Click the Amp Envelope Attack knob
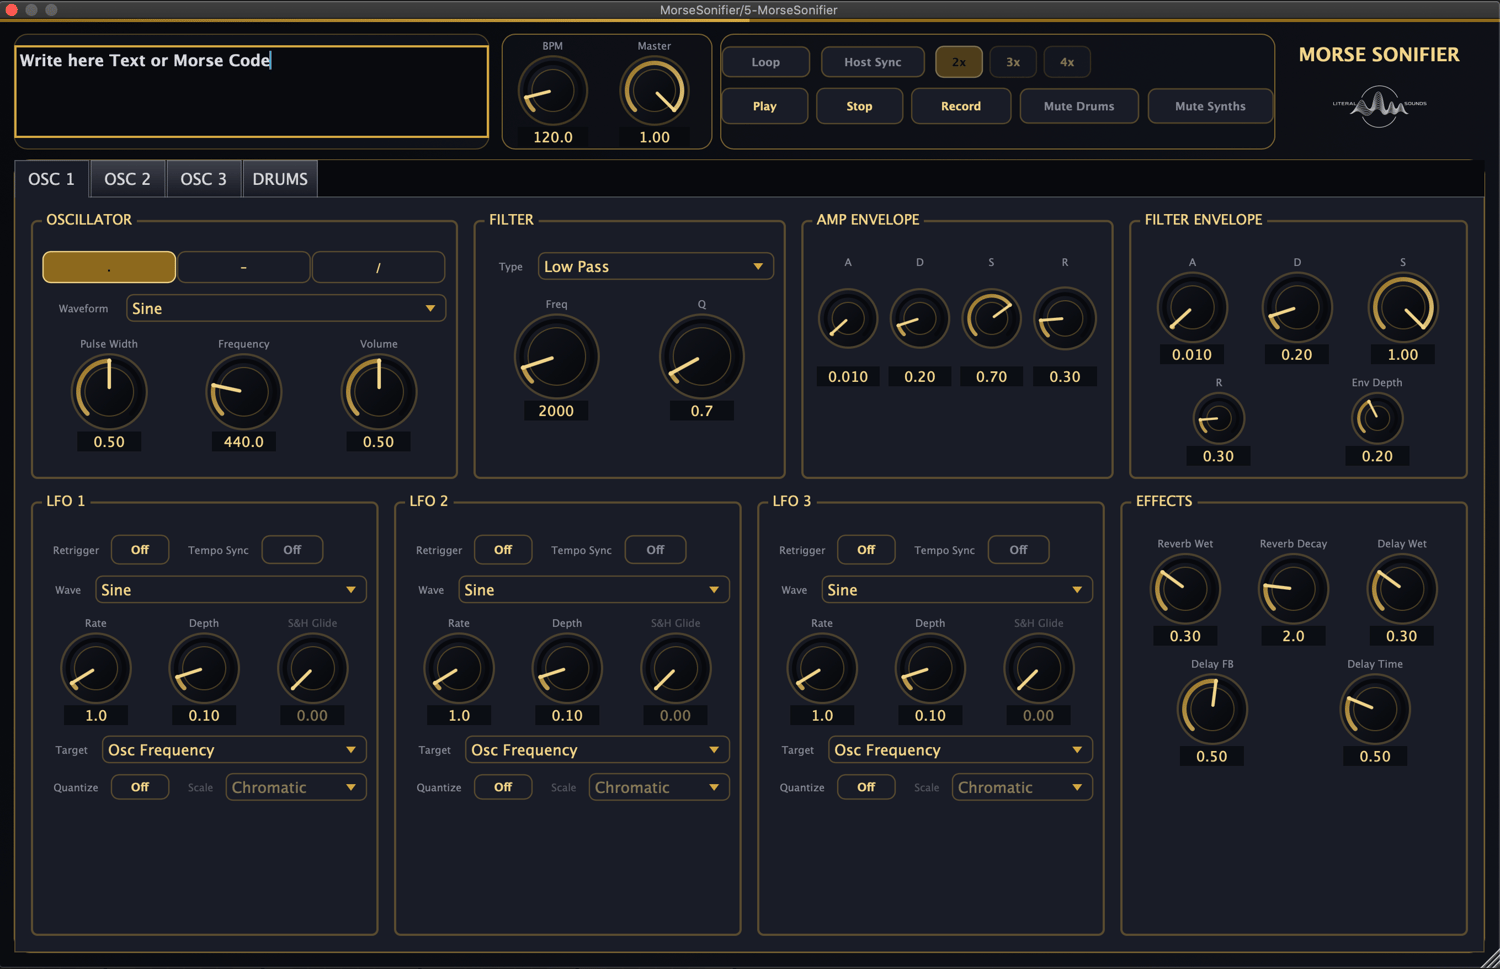The image size is (1500, 969). click(x=848, y=319)
